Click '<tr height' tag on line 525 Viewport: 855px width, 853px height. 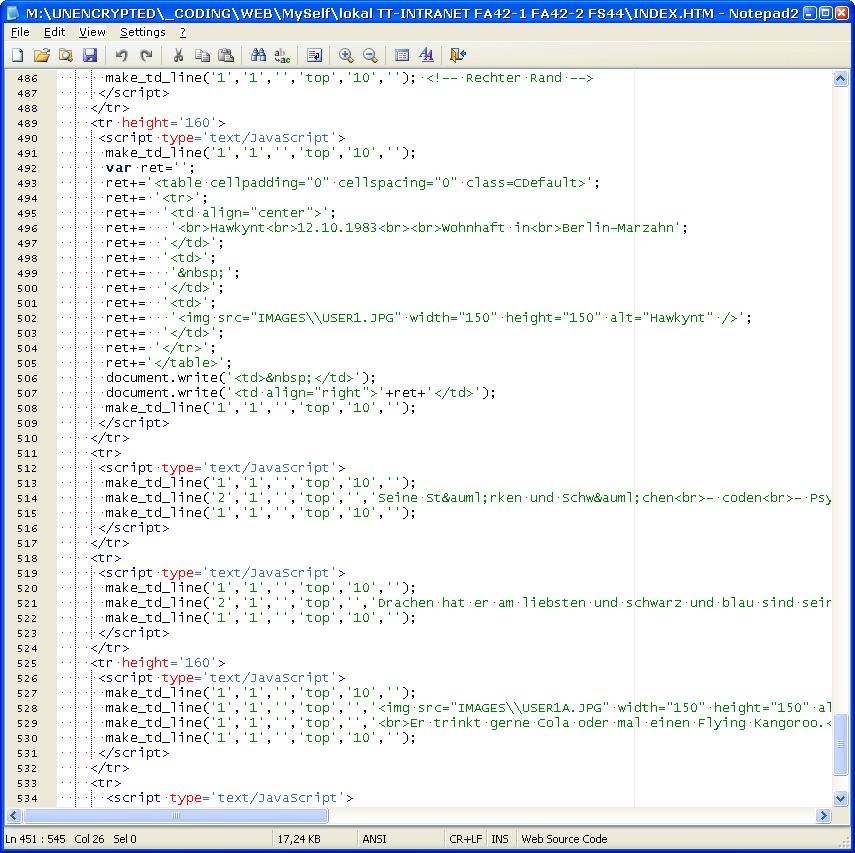tap(130, 663)
